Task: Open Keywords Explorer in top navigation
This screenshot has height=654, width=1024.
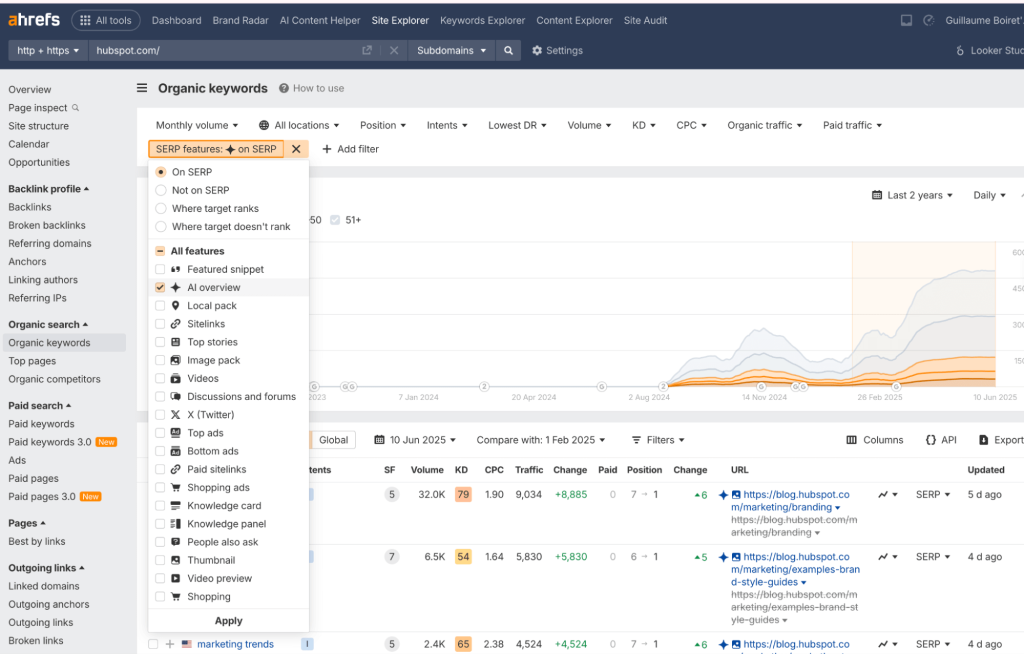Action: coord(483,20)
